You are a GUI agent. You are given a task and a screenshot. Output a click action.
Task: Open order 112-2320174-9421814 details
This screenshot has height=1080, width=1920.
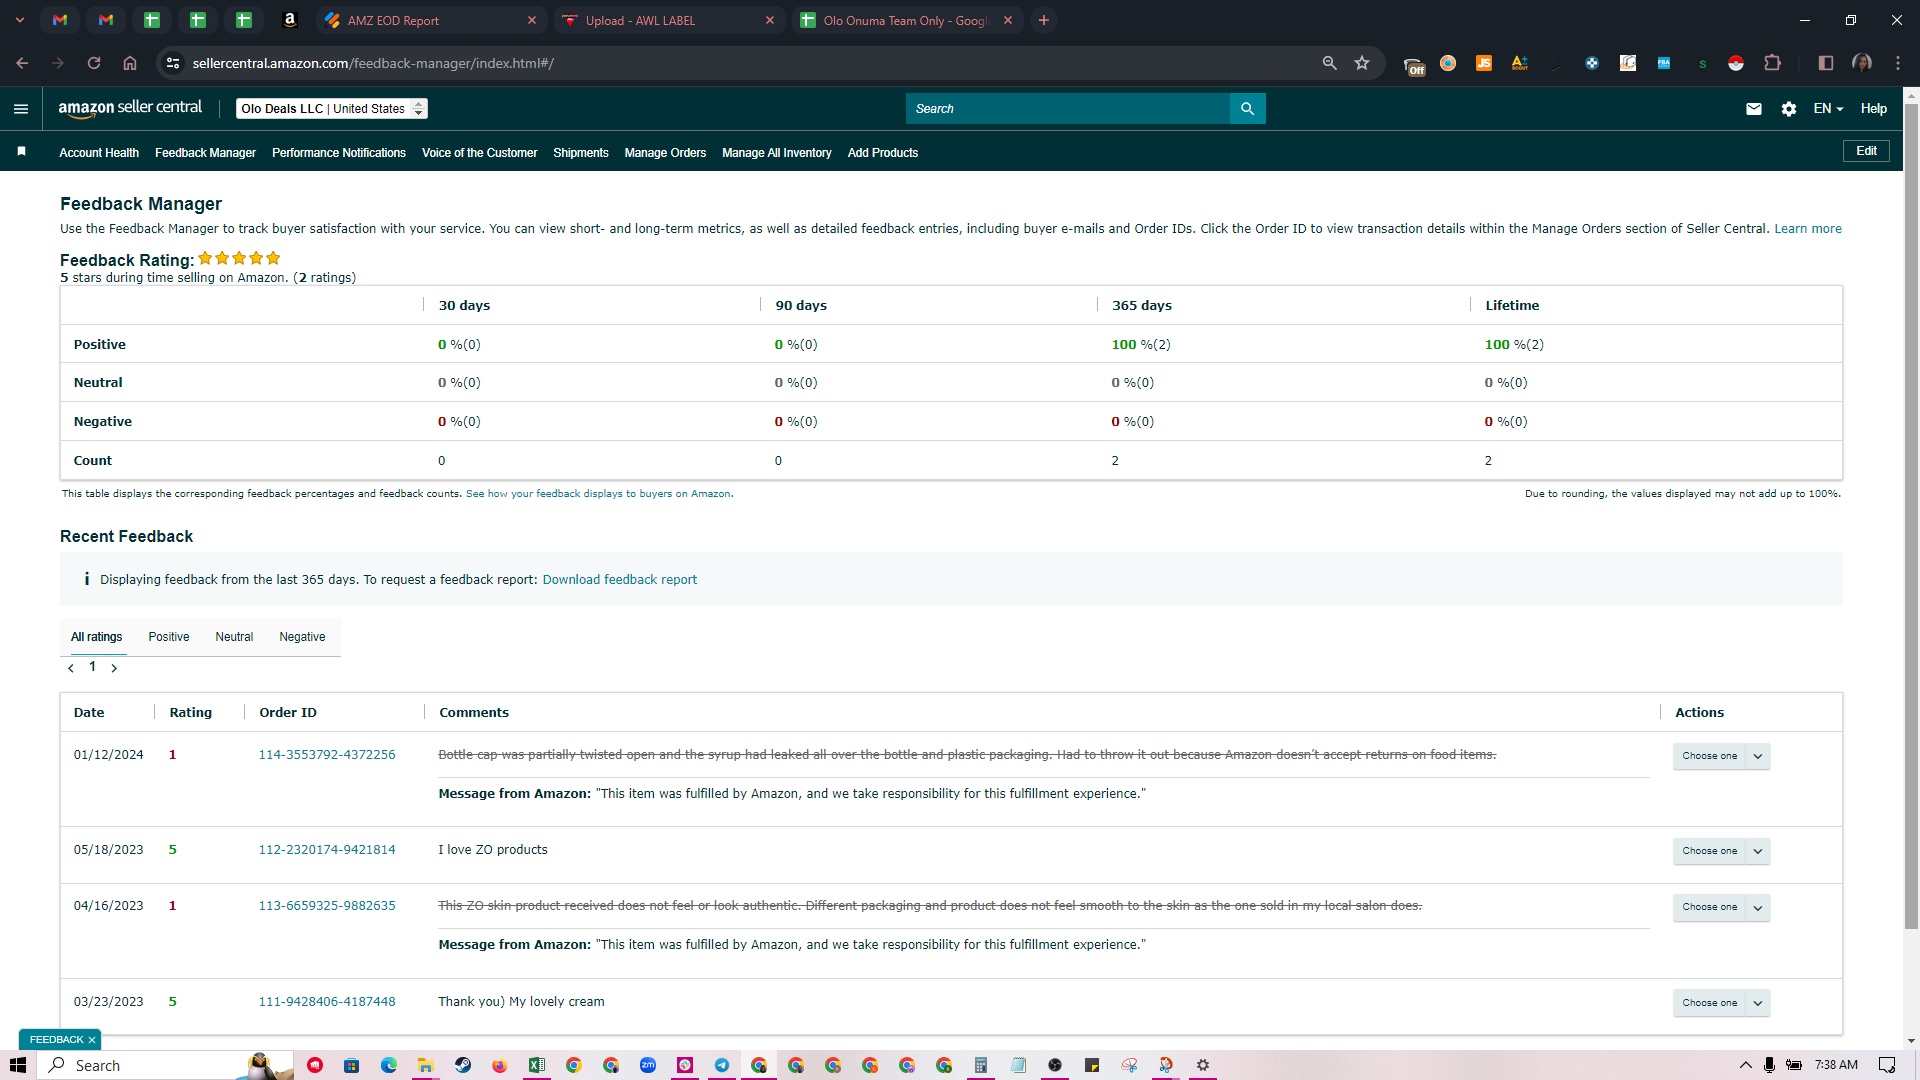click(x=327, y=850)
